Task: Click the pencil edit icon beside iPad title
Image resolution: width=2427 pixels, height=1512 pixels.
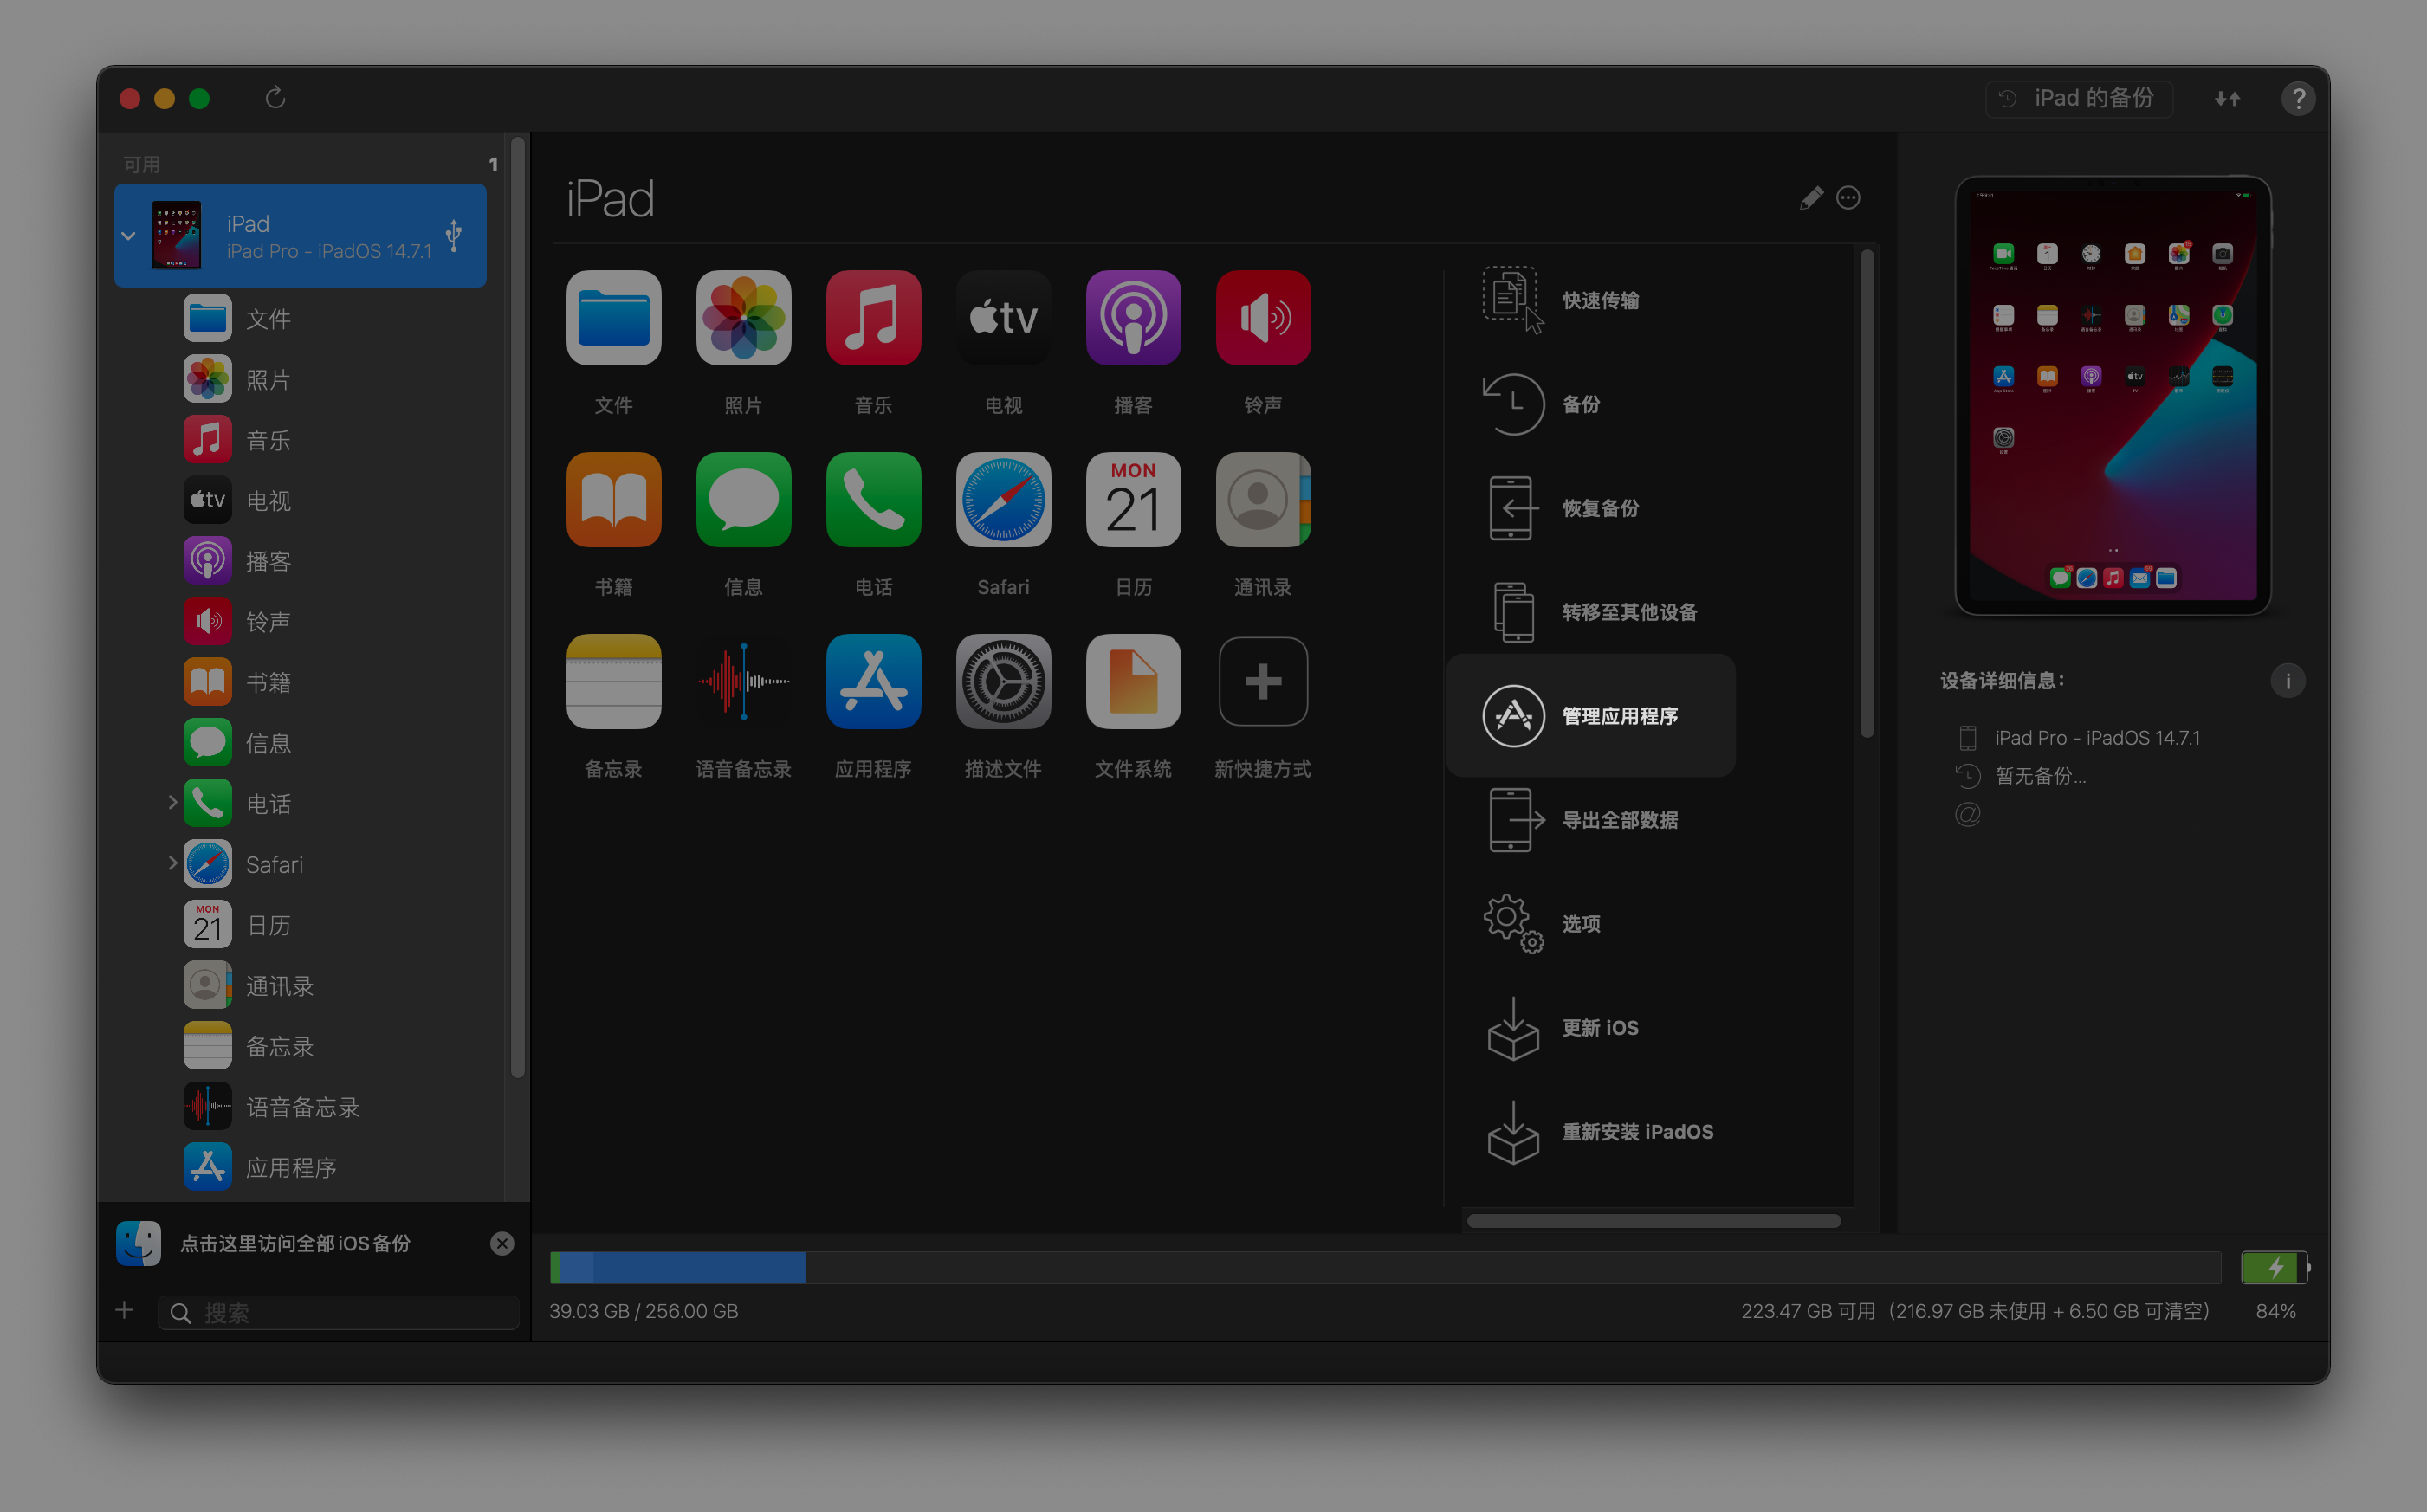Action: [1810, 198]
